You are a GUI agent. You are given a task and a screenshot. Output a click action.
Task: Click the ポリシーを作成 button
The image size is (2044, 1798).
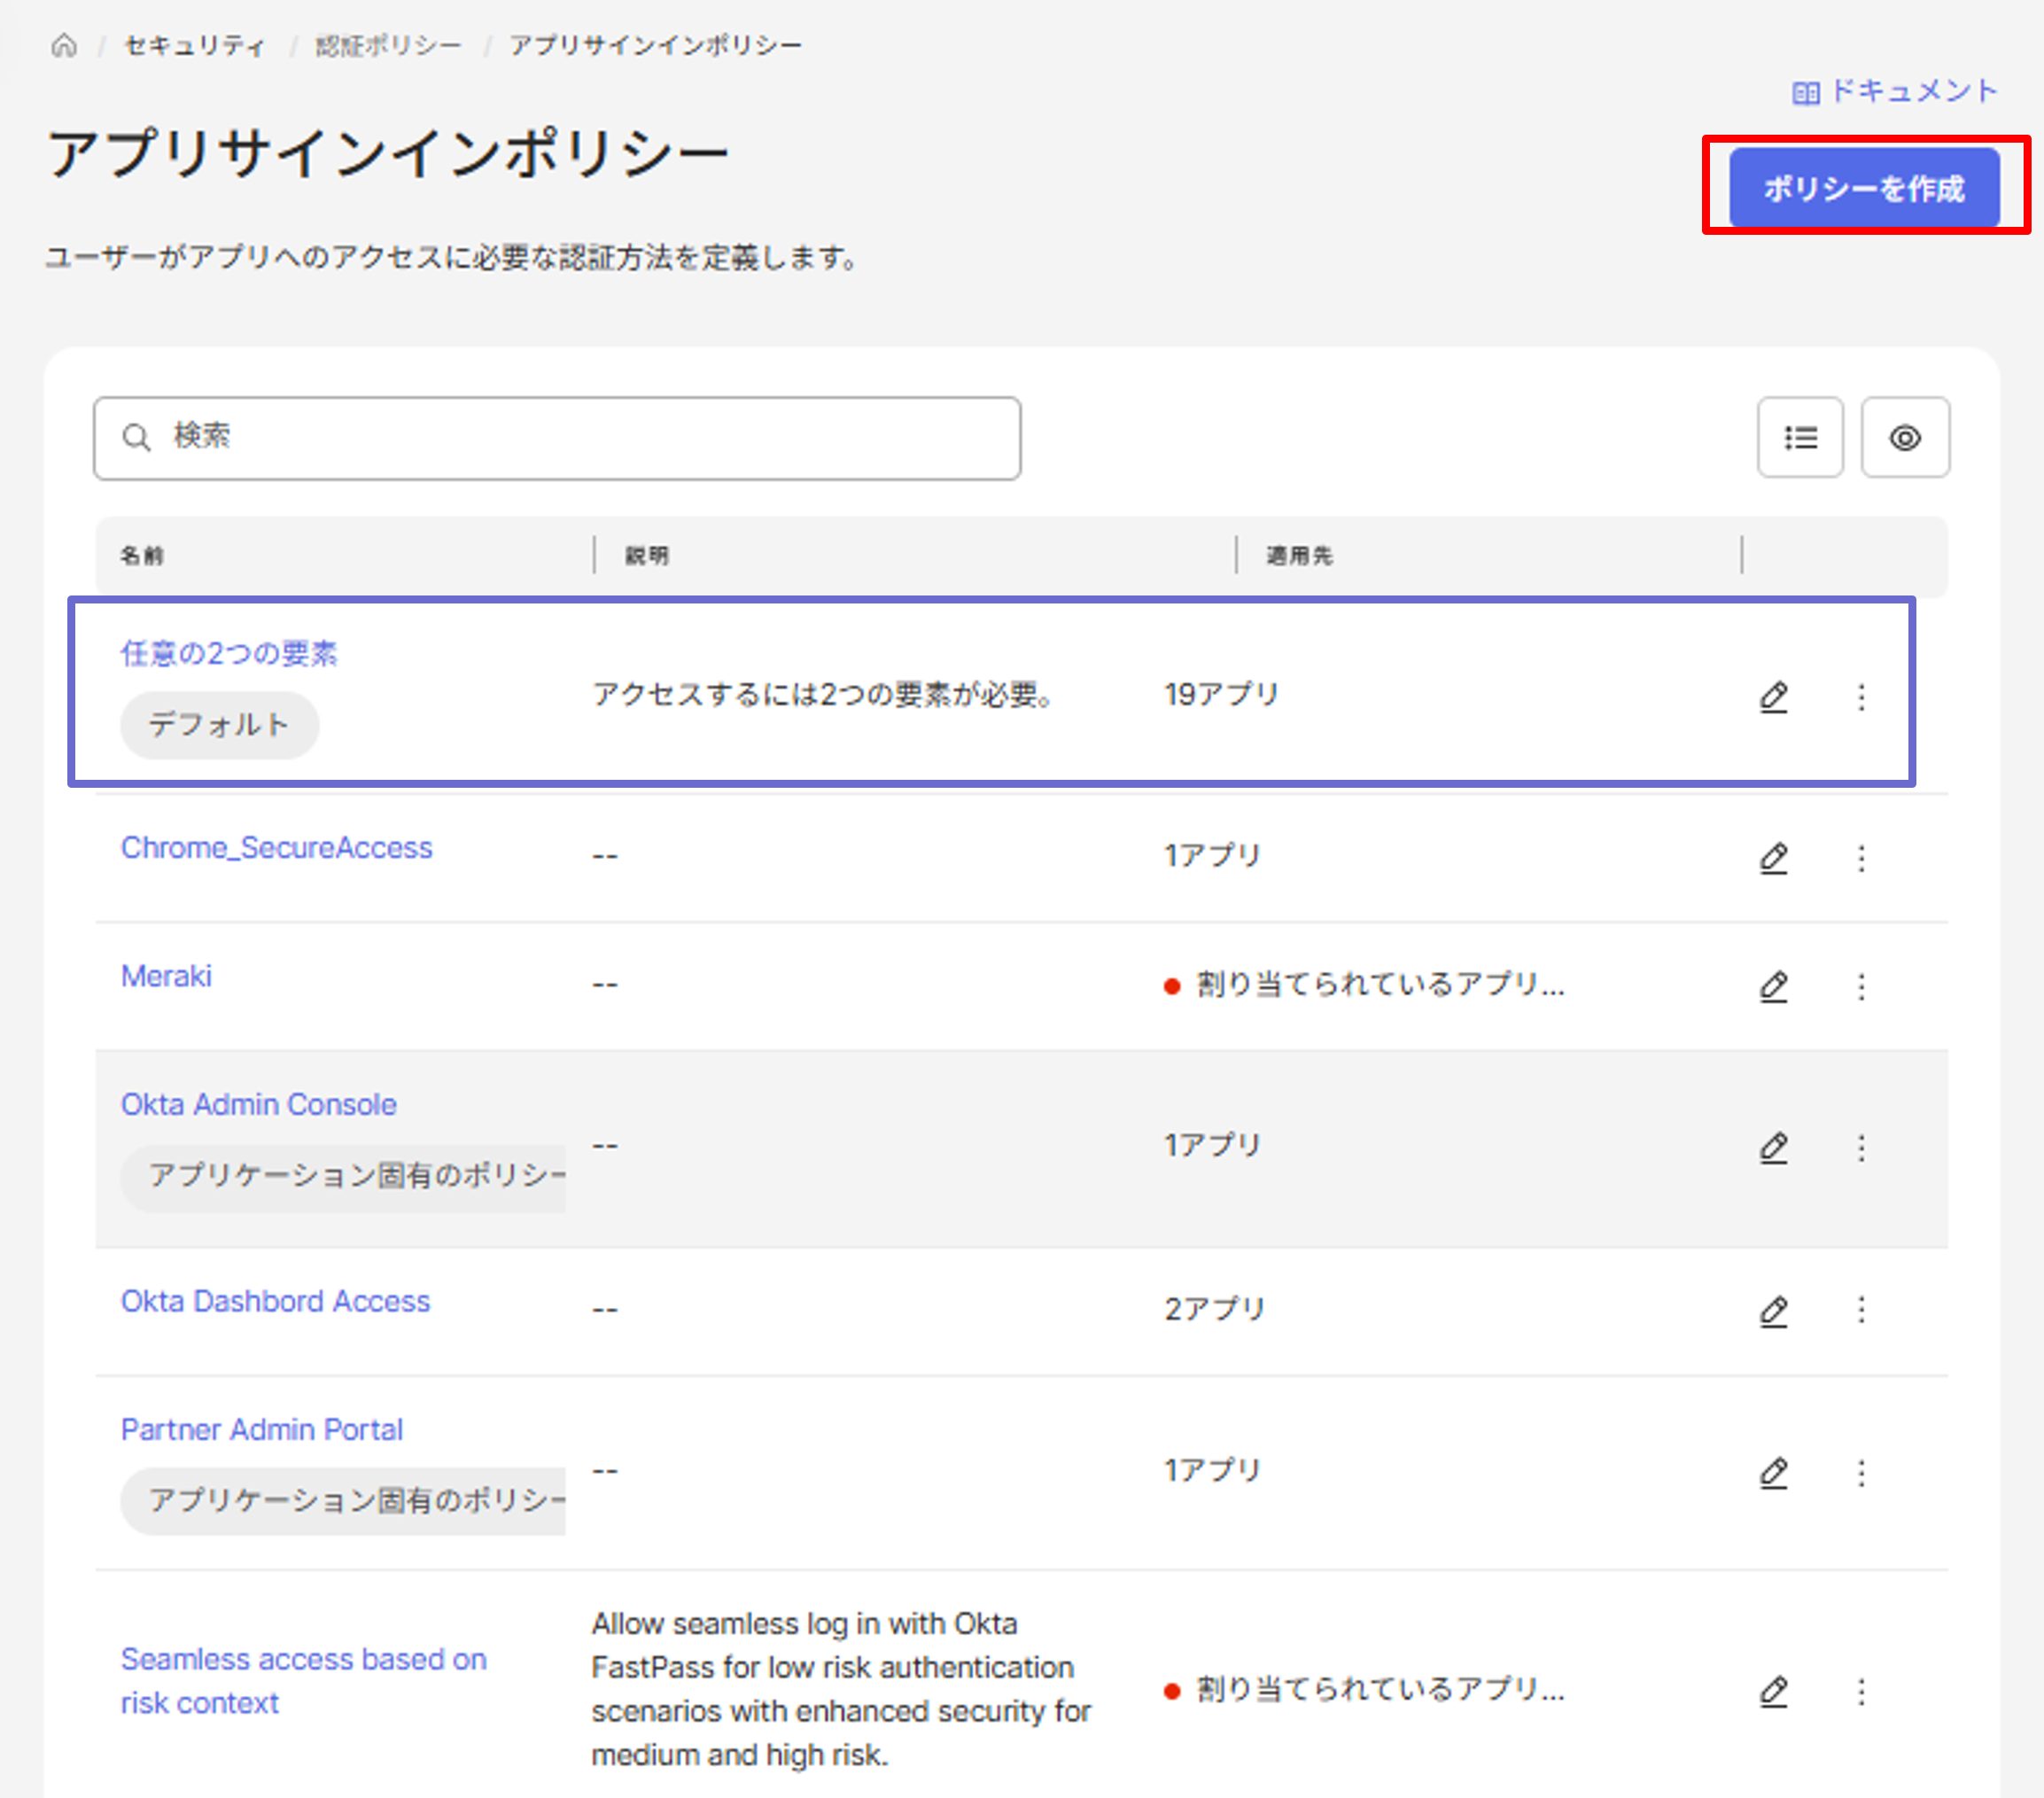pyautogui.click(x=1864, y=188)
